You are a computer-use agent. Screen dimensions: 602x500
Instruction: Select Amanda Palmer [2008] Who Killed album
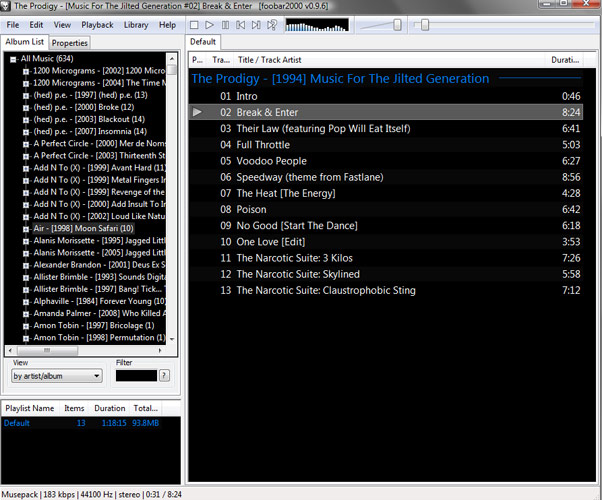tap(100, 313)
